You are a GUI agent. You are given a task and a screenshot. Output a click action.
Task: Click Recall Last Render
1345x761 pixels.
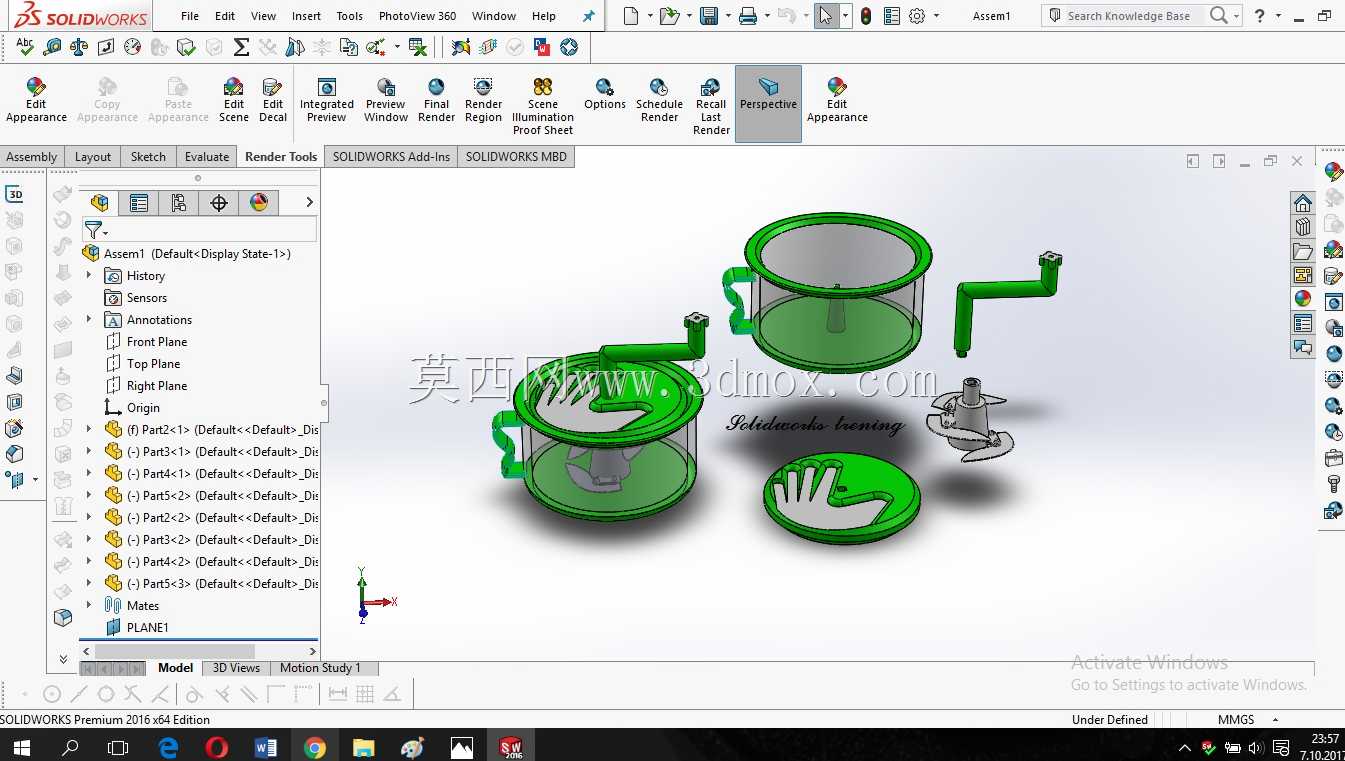coord(711,105)
